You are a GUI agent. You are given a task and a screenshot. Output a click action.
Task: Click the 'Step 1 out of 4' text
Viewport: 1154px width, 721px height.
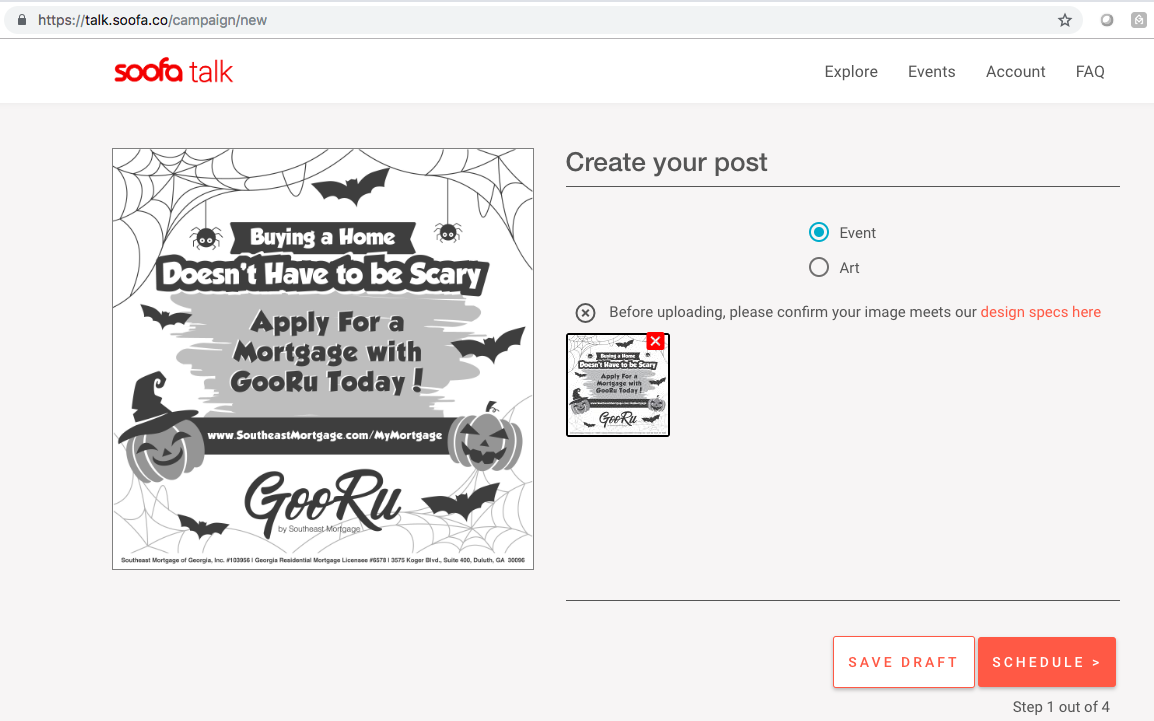tap(1061, 707)
